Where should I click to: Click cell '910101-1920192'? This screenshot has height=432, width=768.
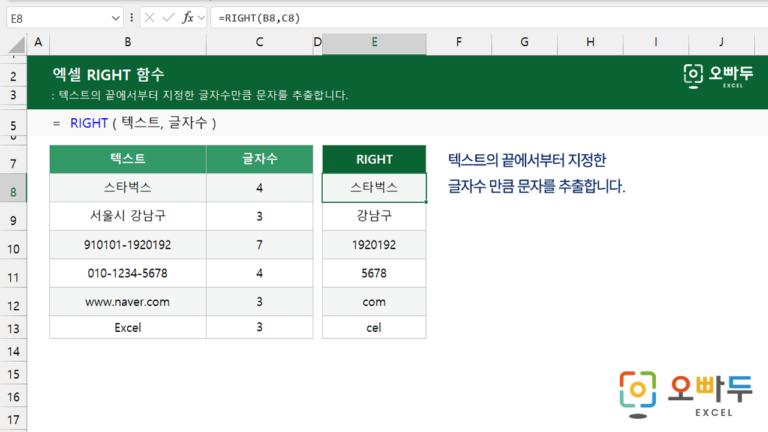coord(128,244)
